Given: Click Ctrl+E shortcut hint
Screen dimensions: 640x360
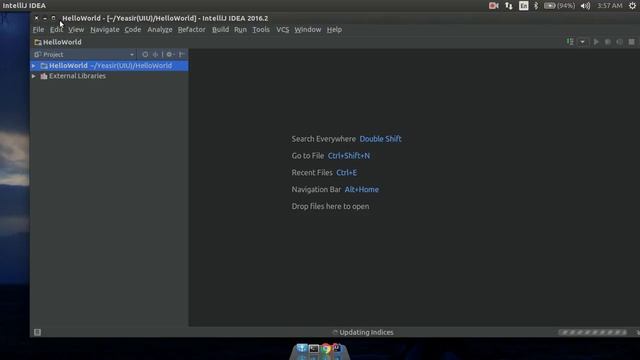Looking at the screenshot, I should (347, 173).
